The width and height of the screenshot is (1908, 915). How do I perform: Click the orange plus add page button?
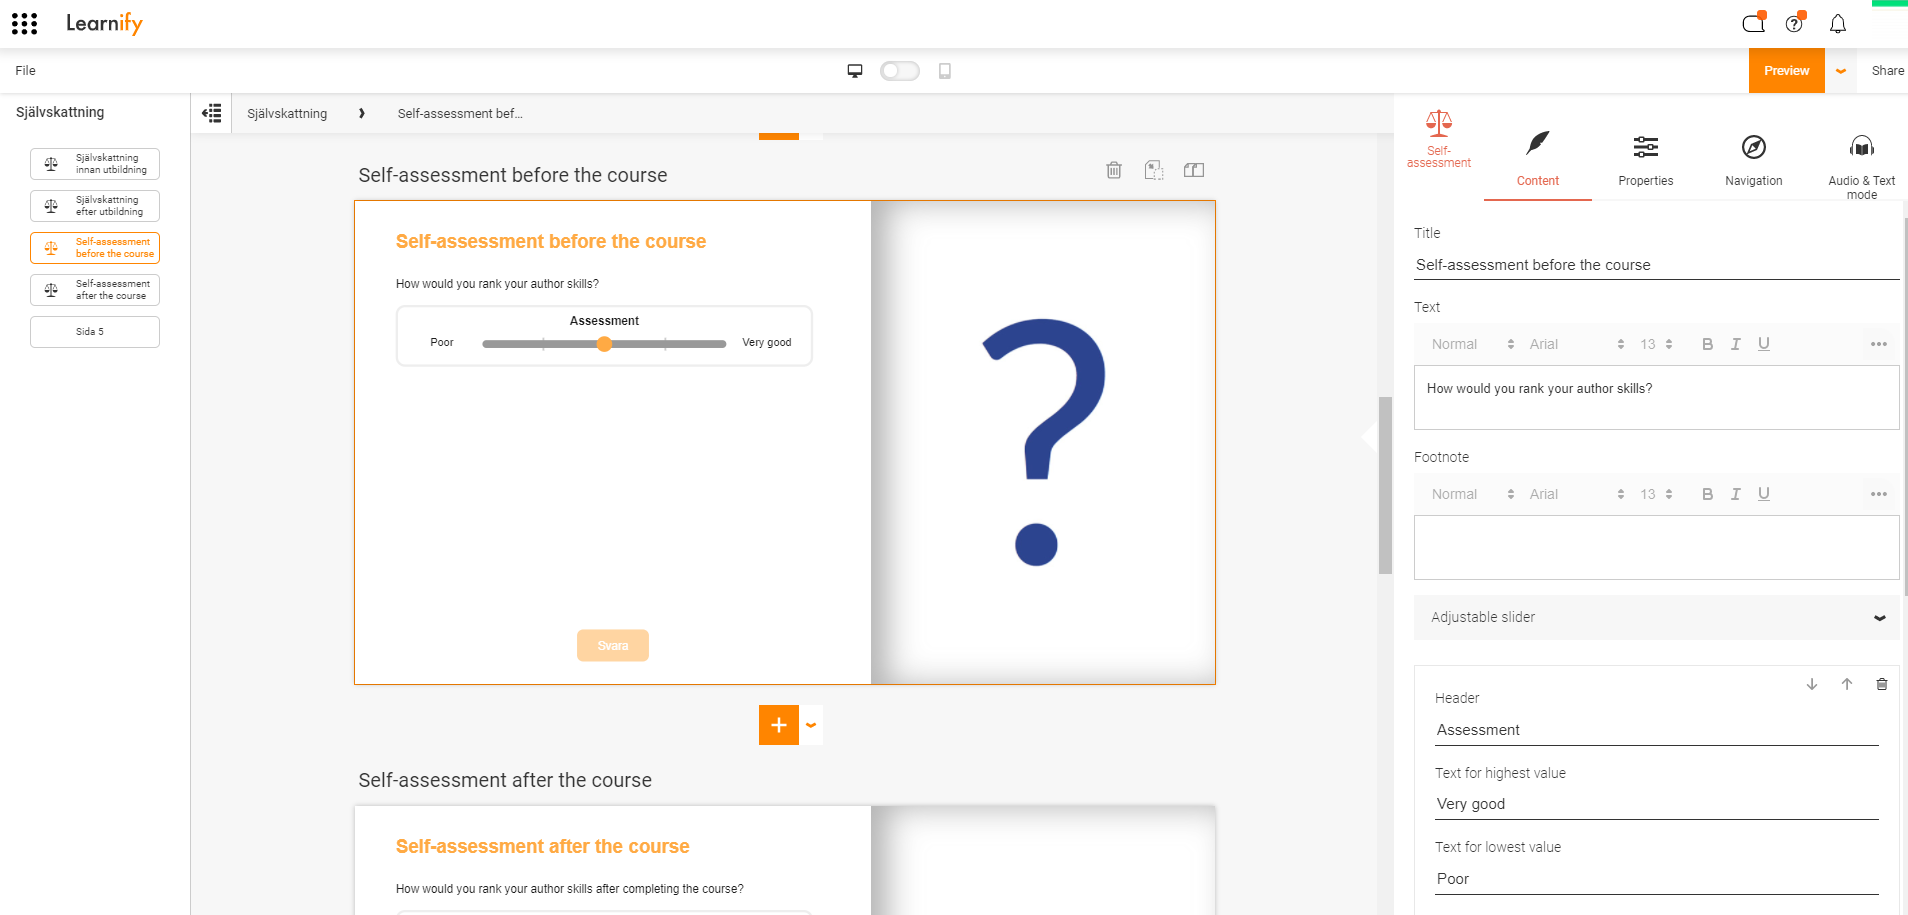779,725
